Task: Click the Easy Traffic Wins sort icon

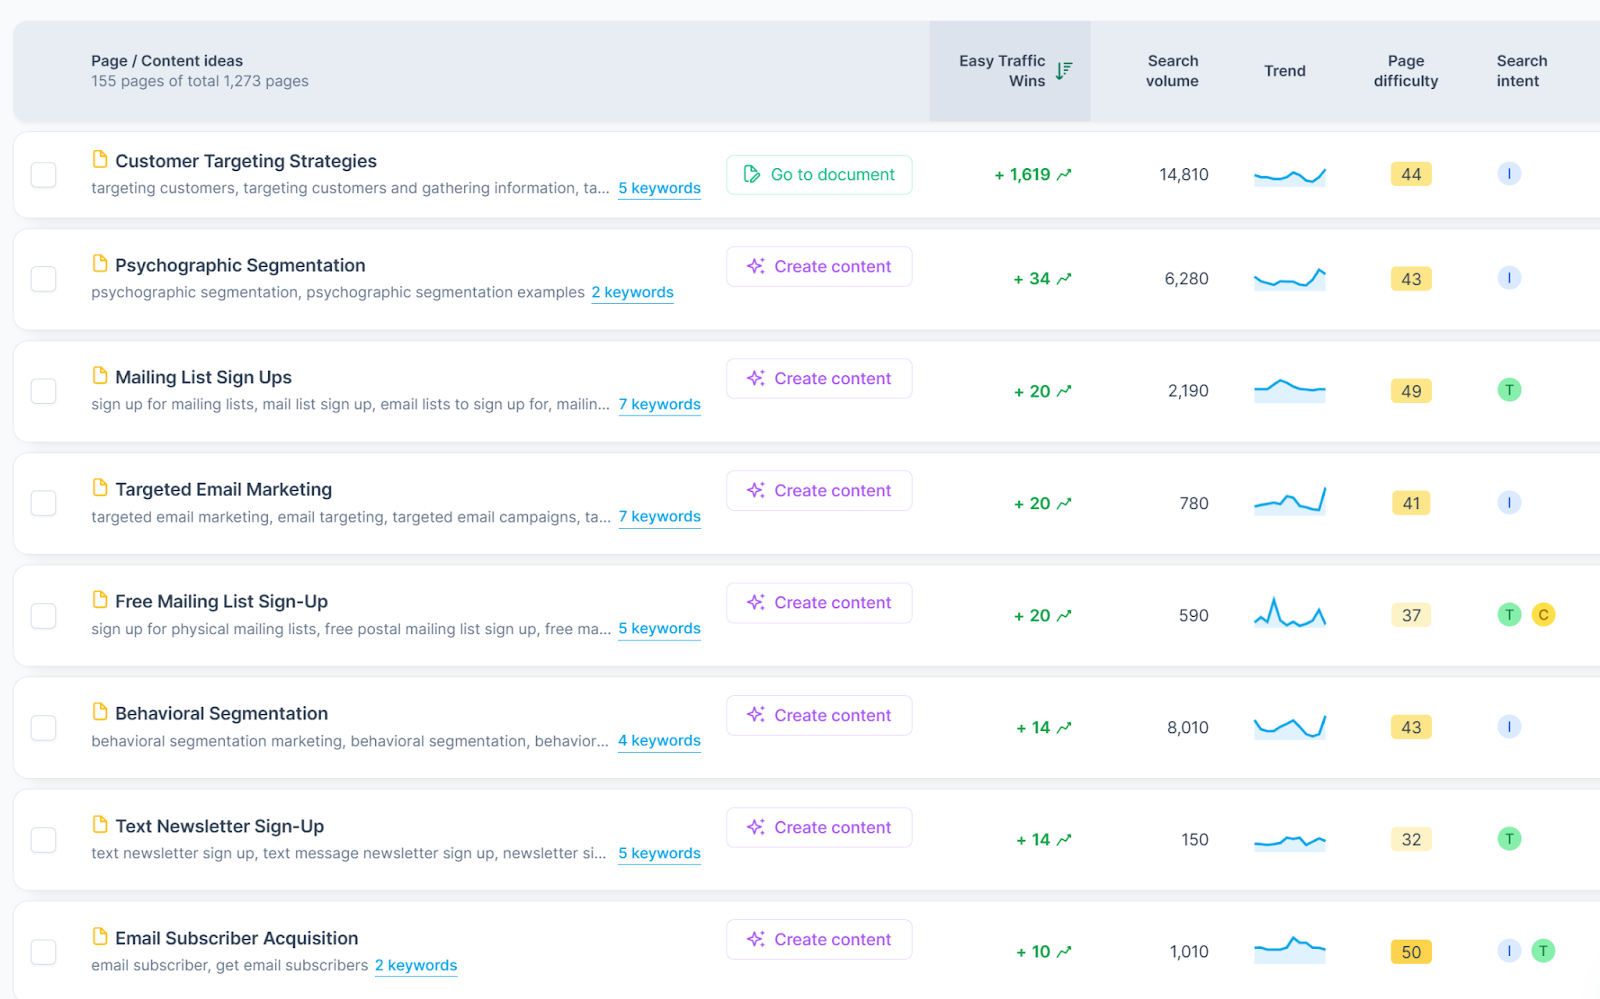Action: pos(1063,71)
